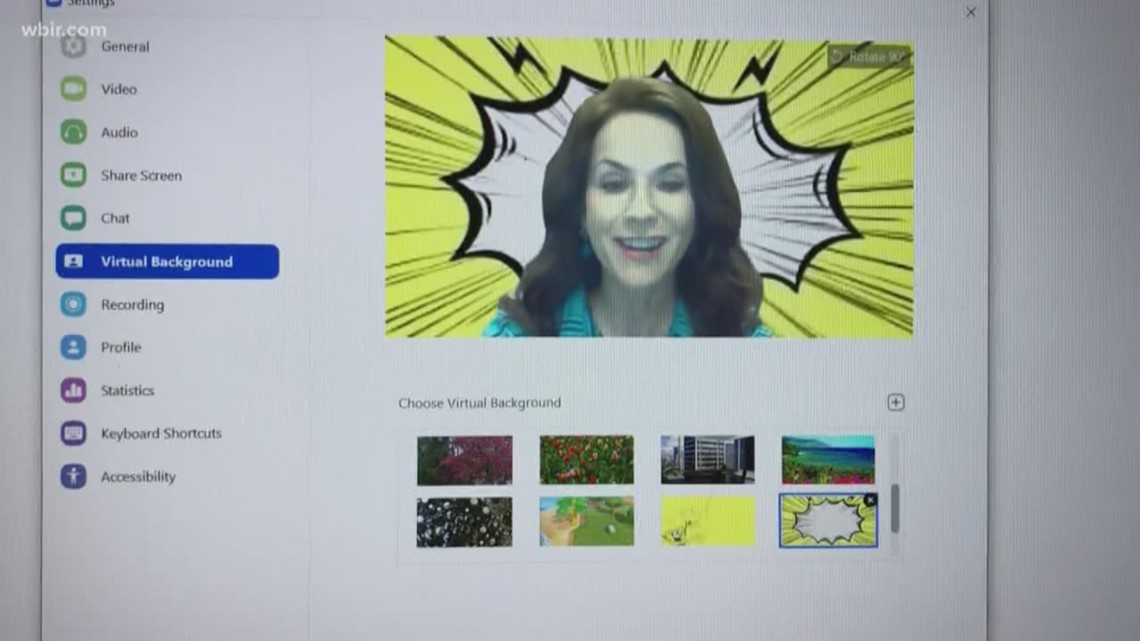
Task: Select the red flowers field background
Action: pyautogui.click(x=586, y=460)
